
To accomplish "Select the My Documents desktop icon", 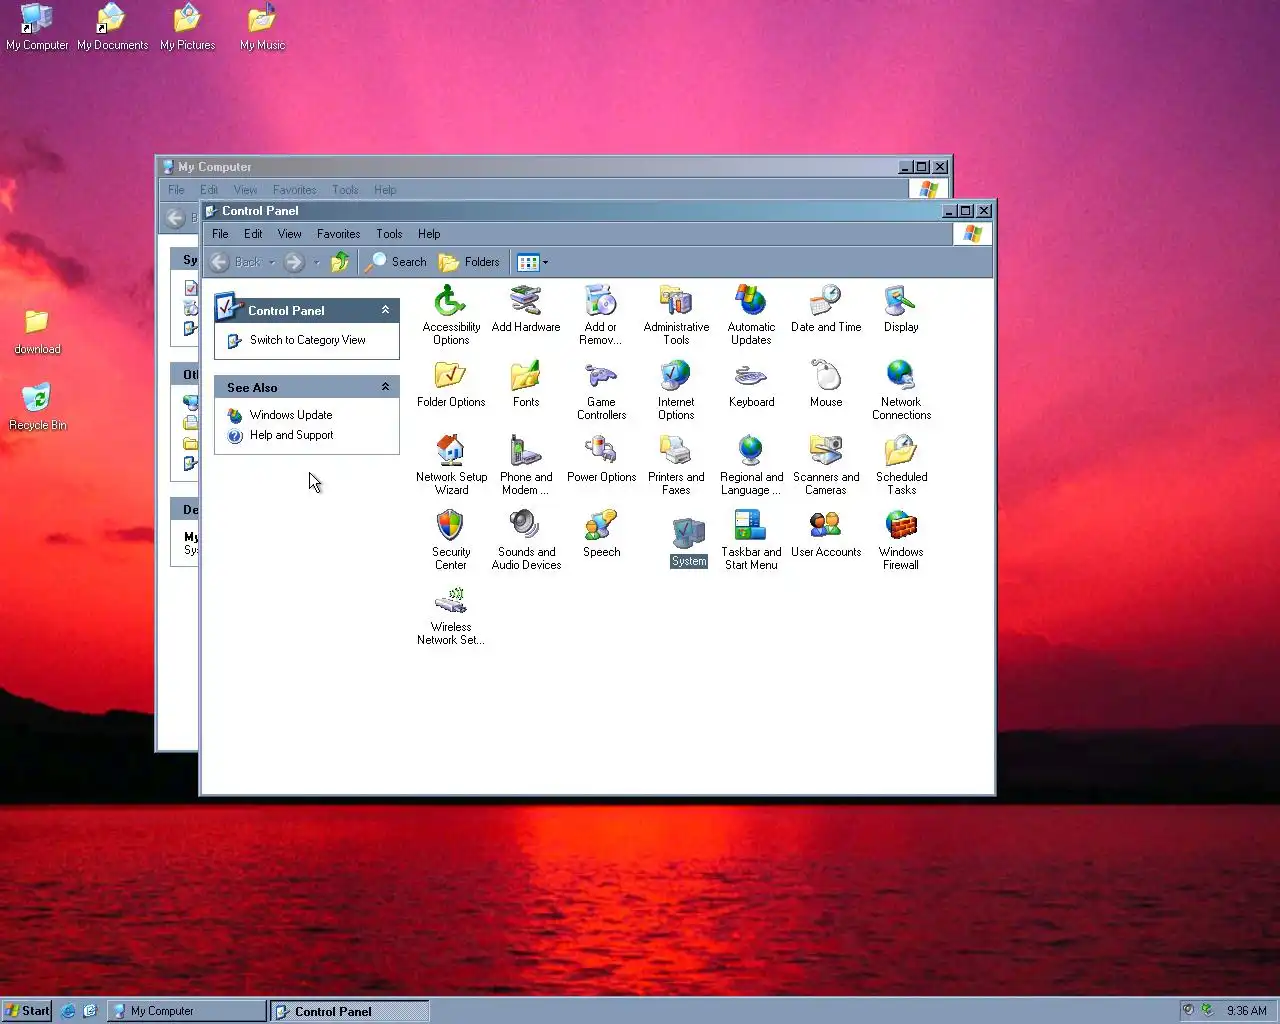I will tap(112, 27).
